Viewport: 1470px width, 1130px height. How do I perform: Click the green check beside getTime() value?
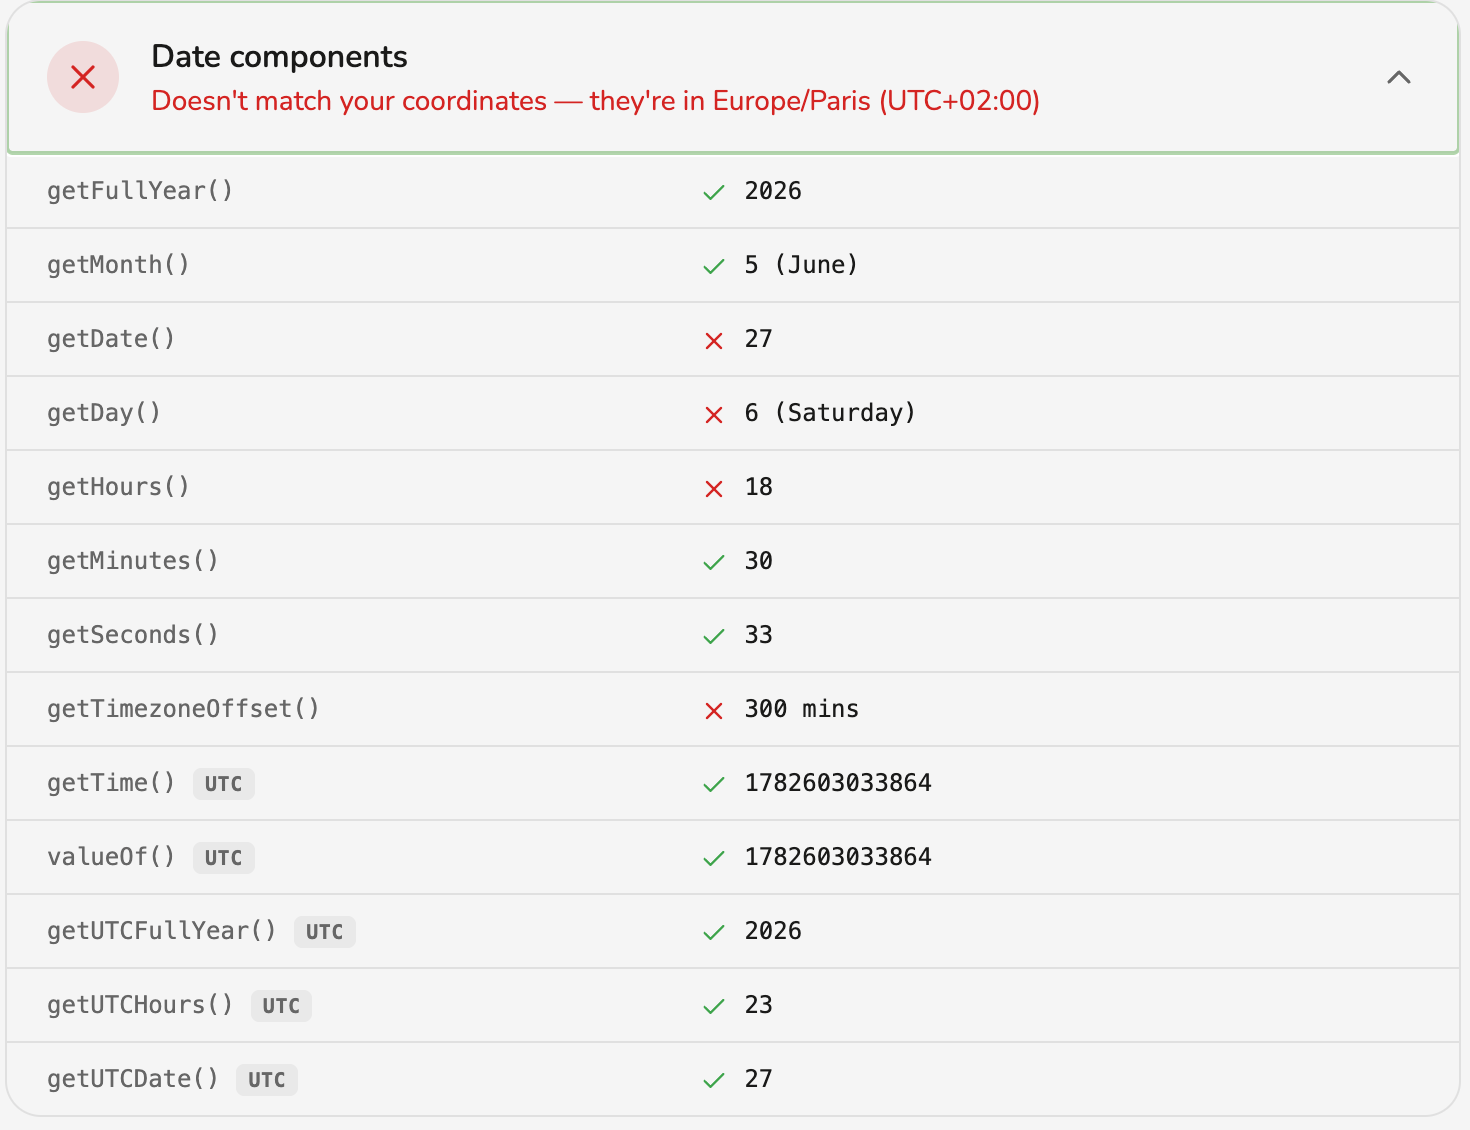coord(714,784)
